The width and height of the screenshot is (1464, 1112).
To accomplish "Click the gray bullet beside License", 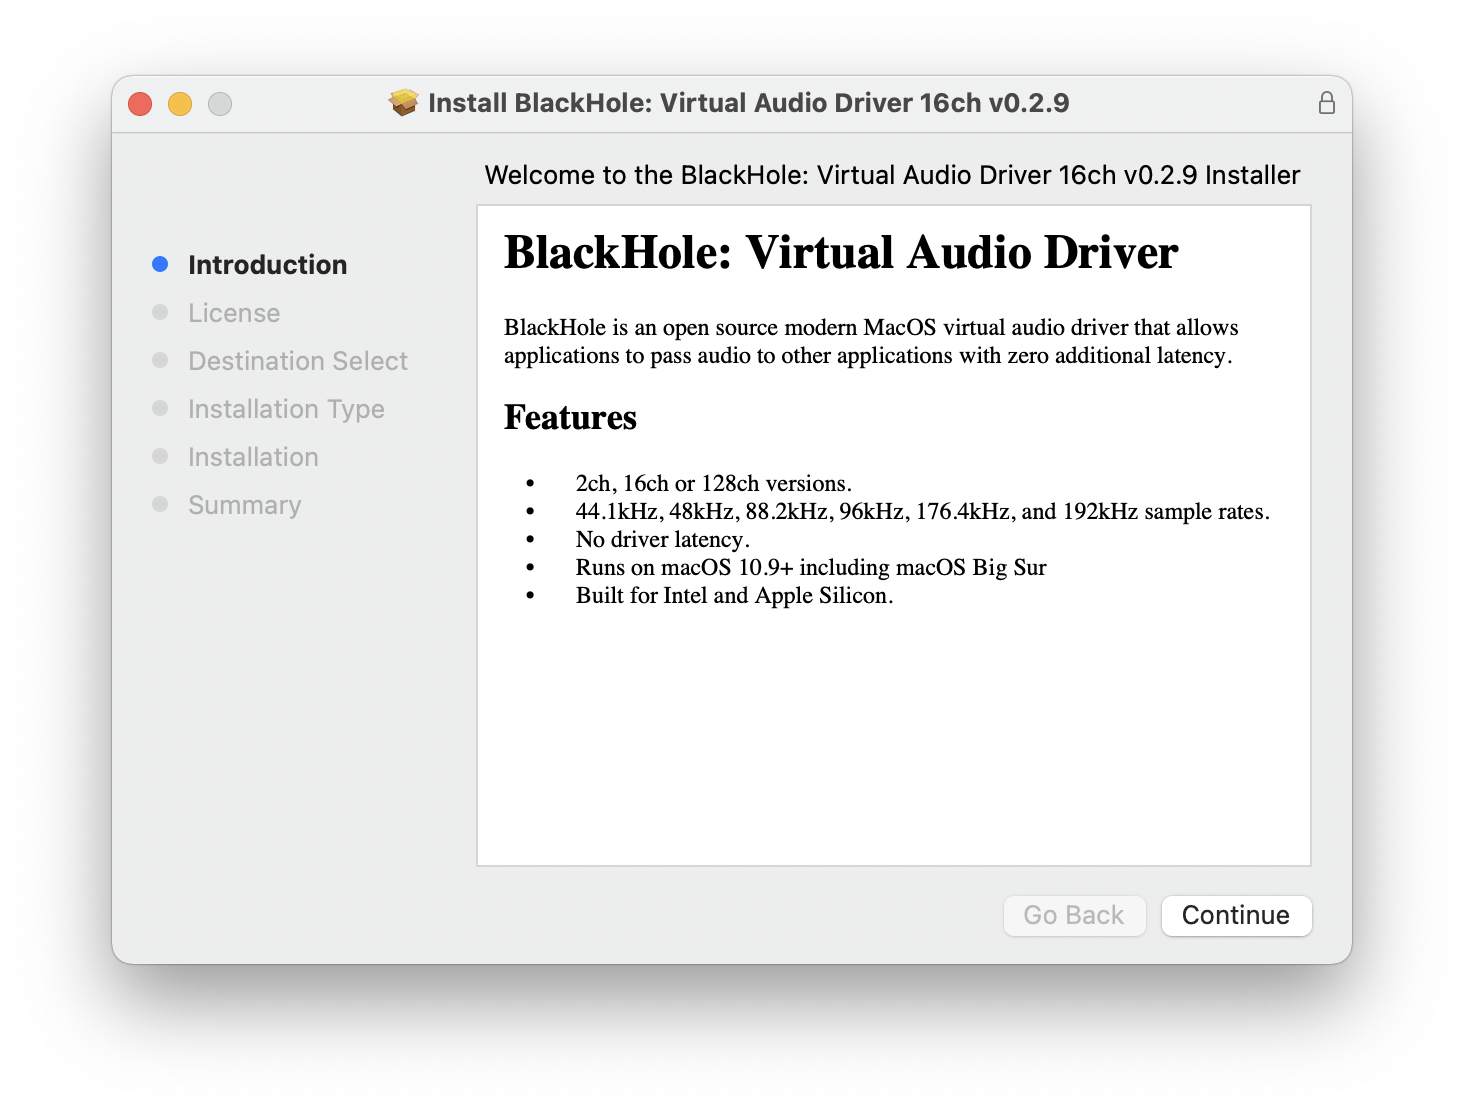I will point(160,312).
